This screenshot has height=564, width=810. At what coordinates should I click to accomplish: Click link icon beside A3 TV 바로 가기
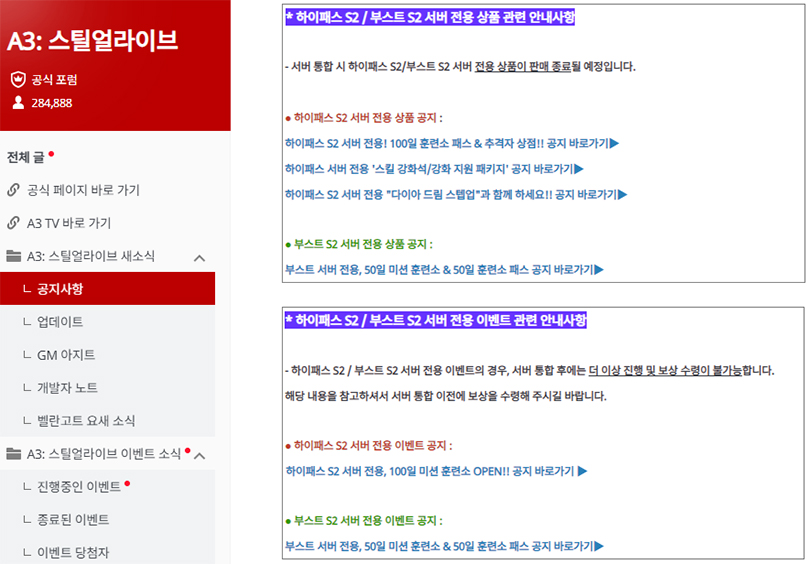click(x=13, y=223)
